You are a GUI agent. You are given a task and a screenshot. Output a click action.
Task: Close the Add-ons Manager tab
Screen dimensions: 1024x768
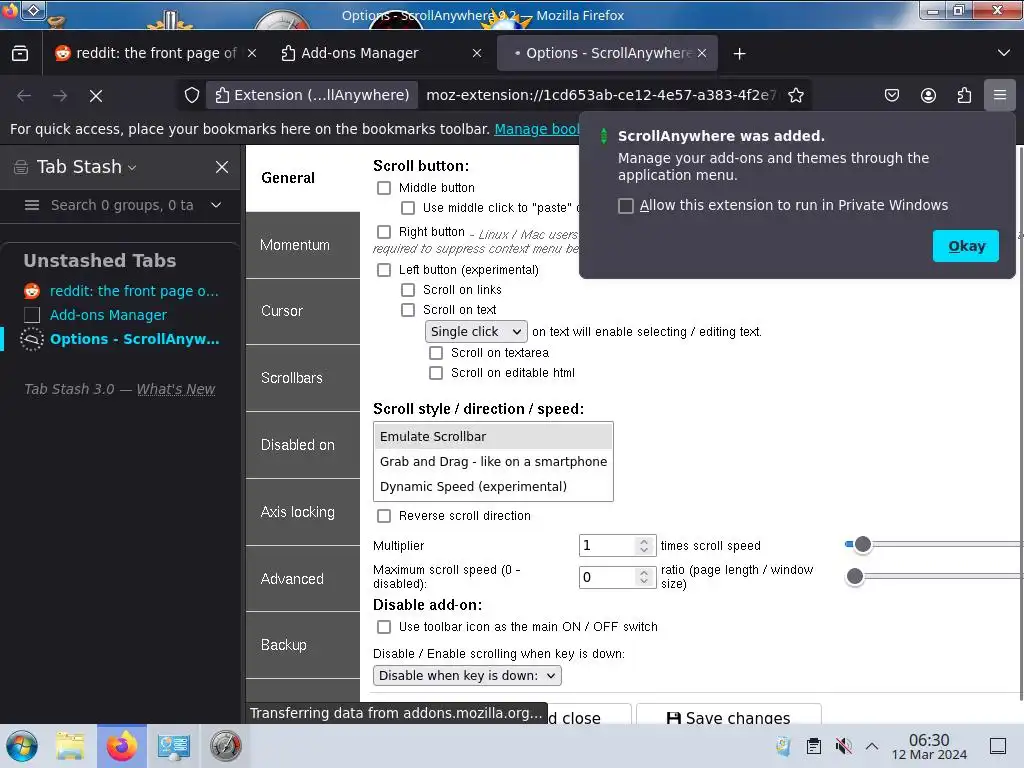point(477,54)
